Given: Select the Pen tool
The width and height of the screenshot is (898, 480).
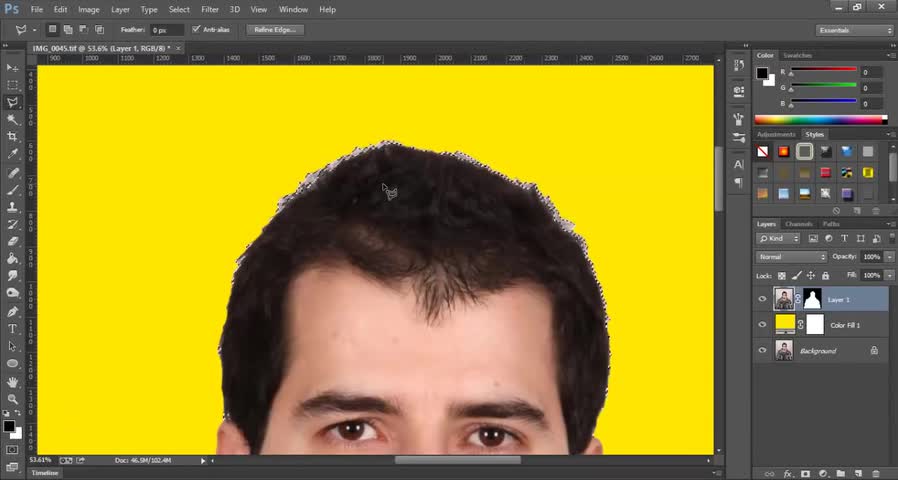Looking at the screenshot, I should coord(12,312).
